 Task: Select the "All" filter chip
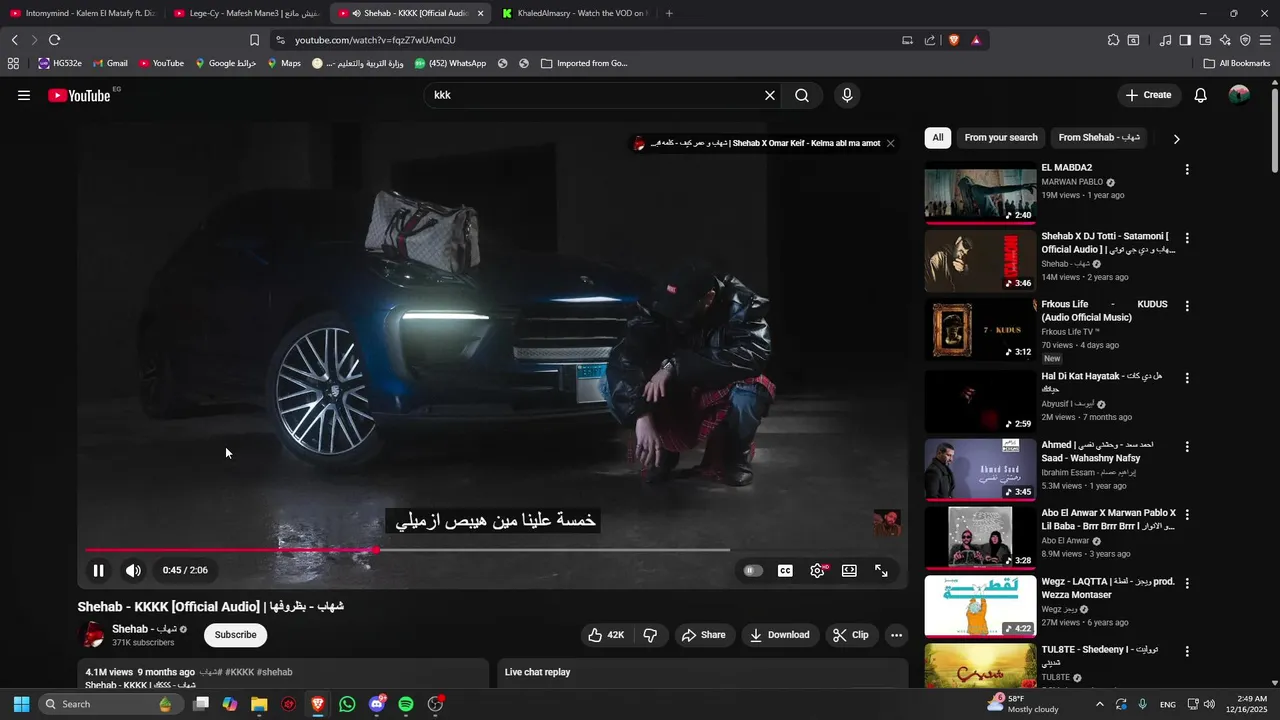tap(938, 138)
